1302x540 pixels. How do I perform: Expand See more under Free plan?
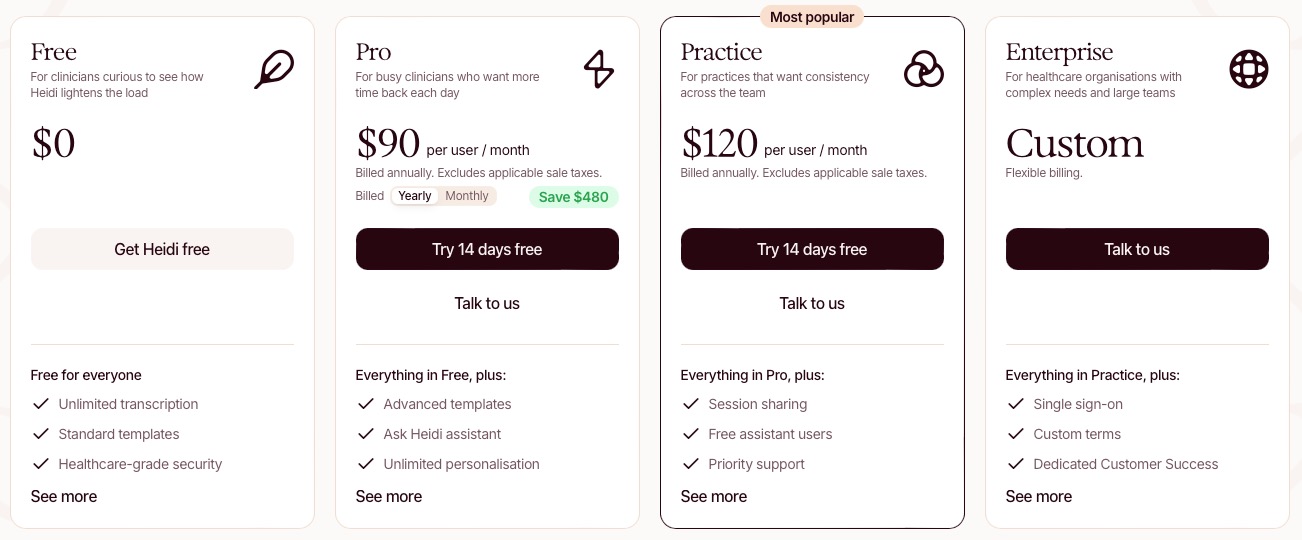click(64, 496)
